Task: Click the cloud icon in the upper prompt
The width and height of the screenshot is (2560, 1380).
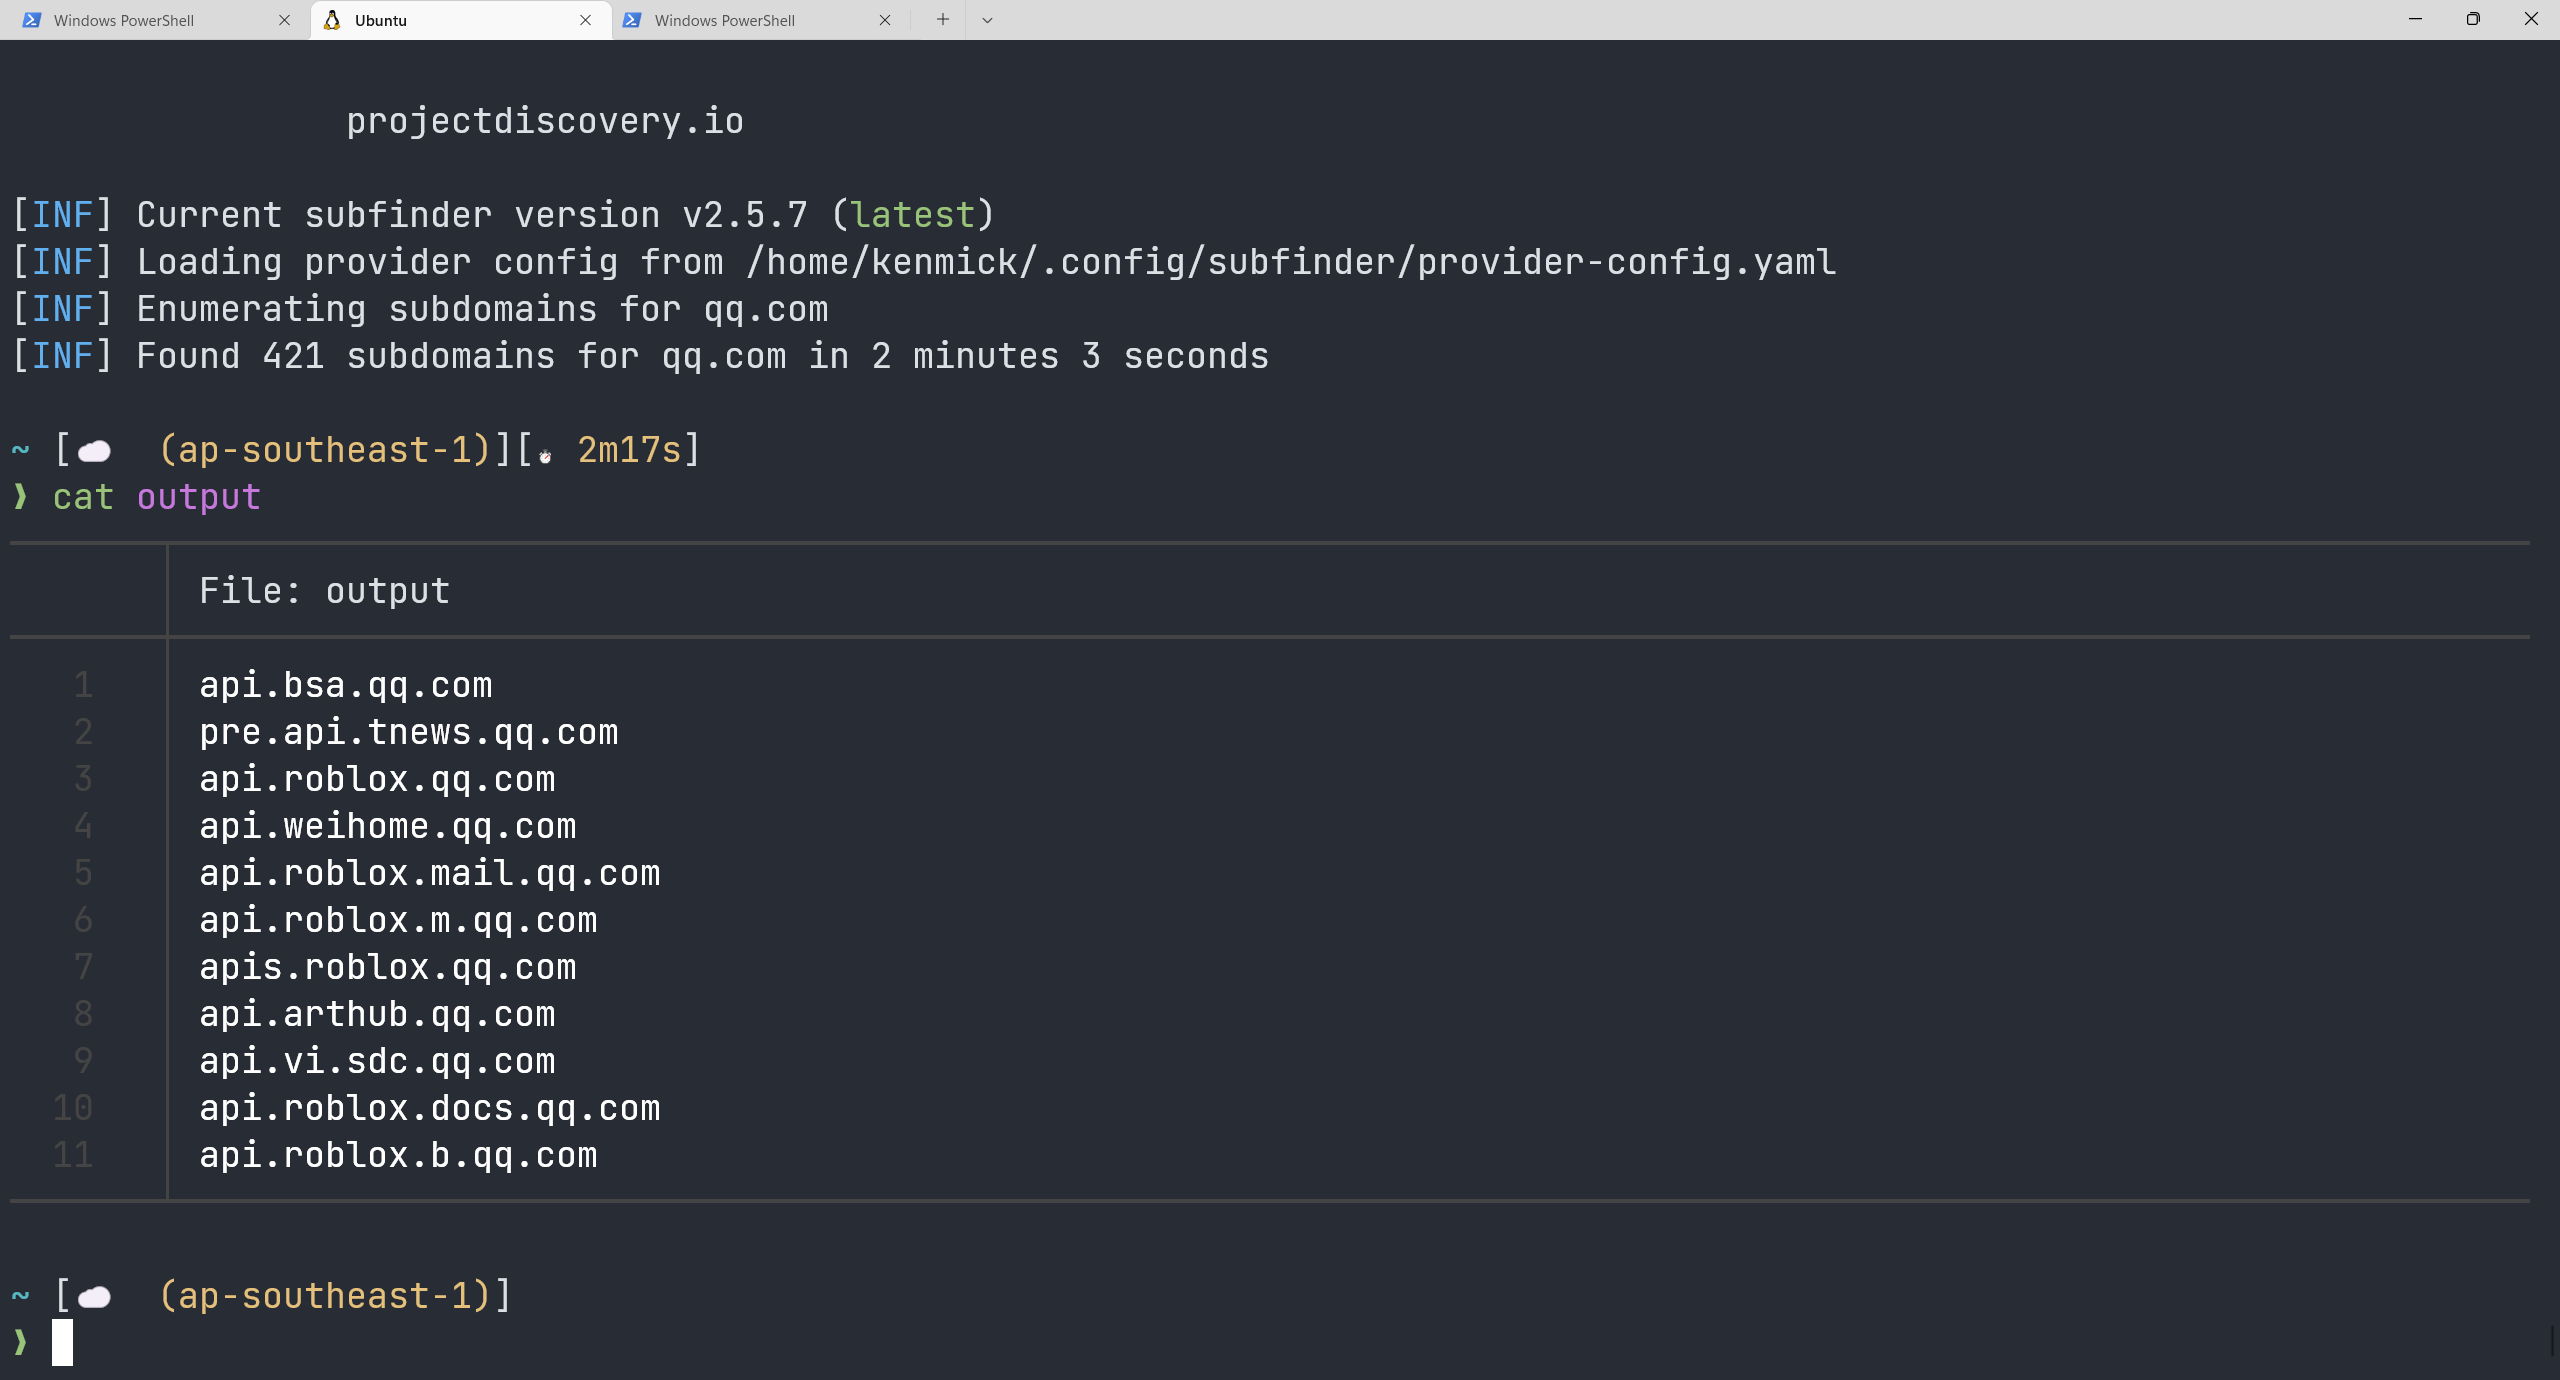Action: 94,451
